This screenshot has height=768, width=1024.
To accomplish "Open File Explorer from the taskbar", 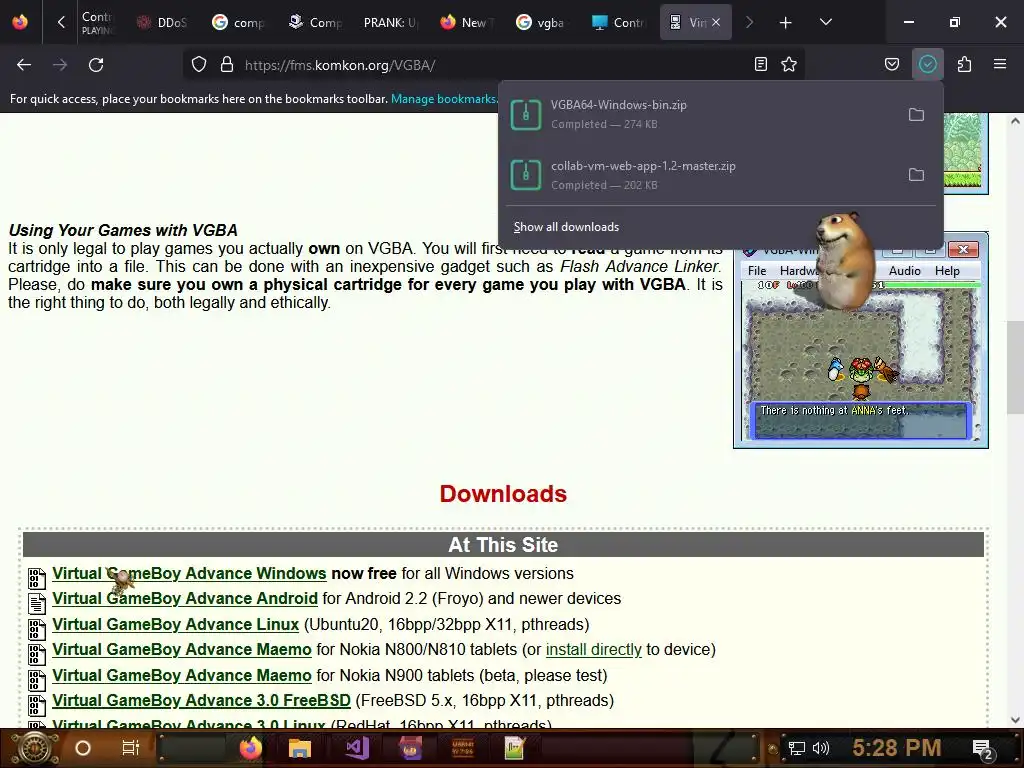I will pos(300,748).
